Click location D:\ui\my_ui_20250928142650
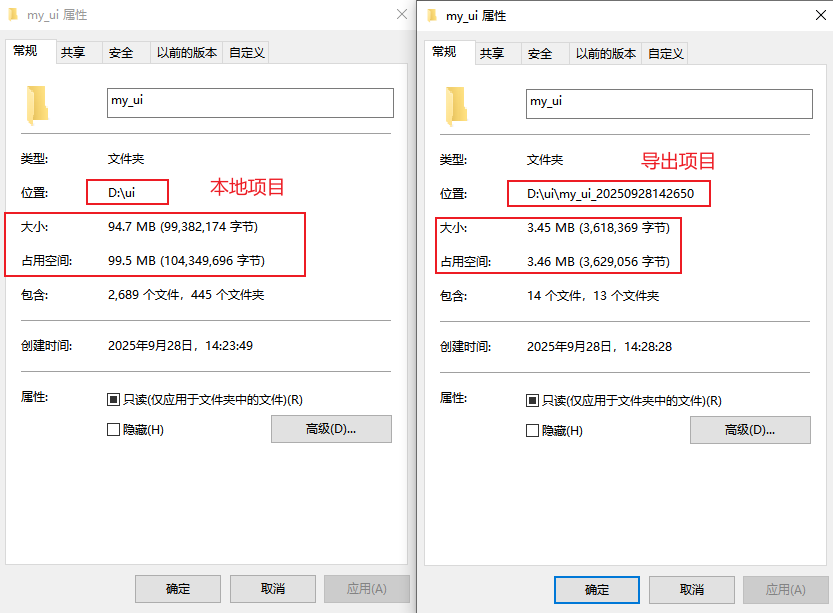The width and height of the screenshot is (833, 613). point(610,193)
